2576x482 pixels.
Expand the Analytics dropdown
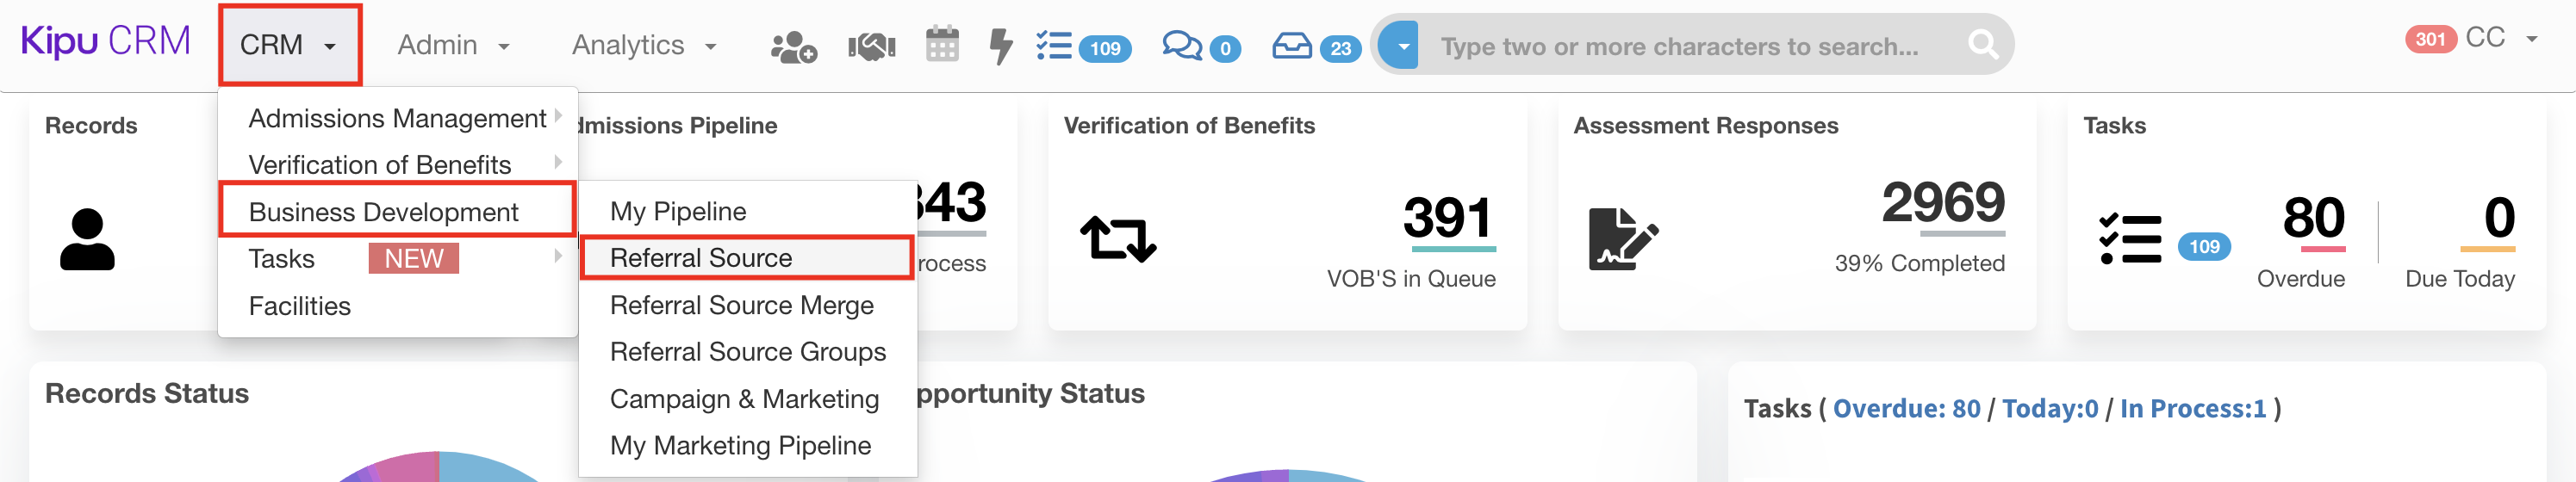point(643,45)
